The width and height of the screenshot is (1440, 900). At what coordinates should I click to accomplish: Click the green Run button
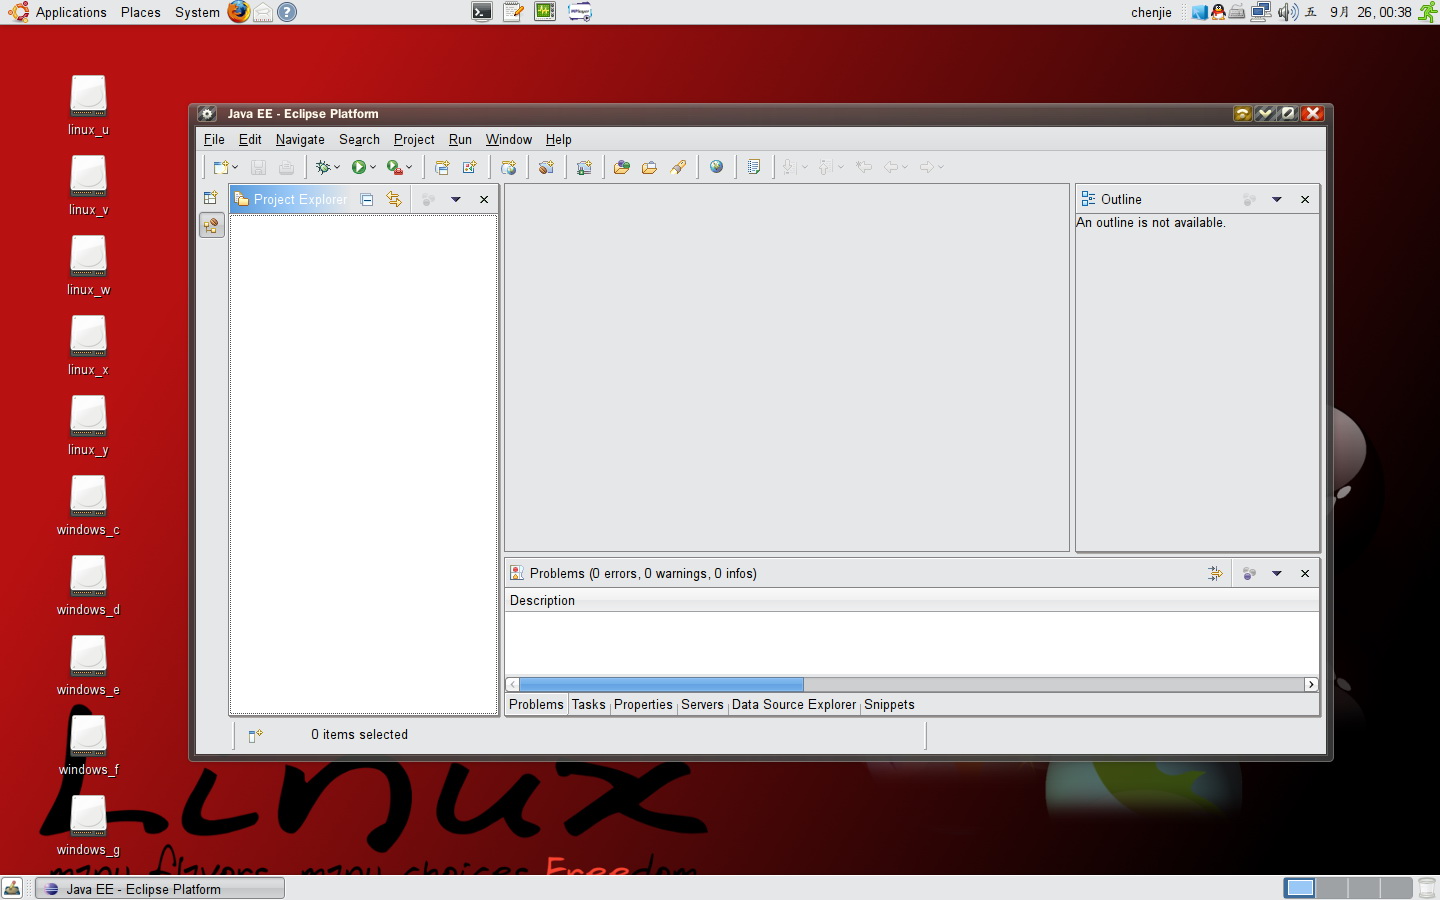point(359,167)
